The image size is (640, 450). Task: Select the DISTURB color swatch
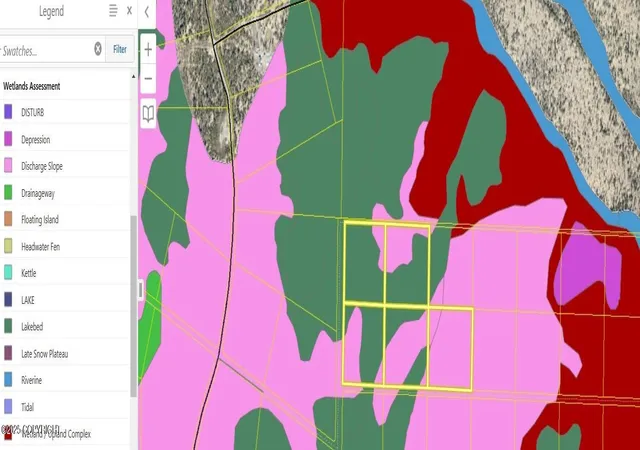[8, 111]
